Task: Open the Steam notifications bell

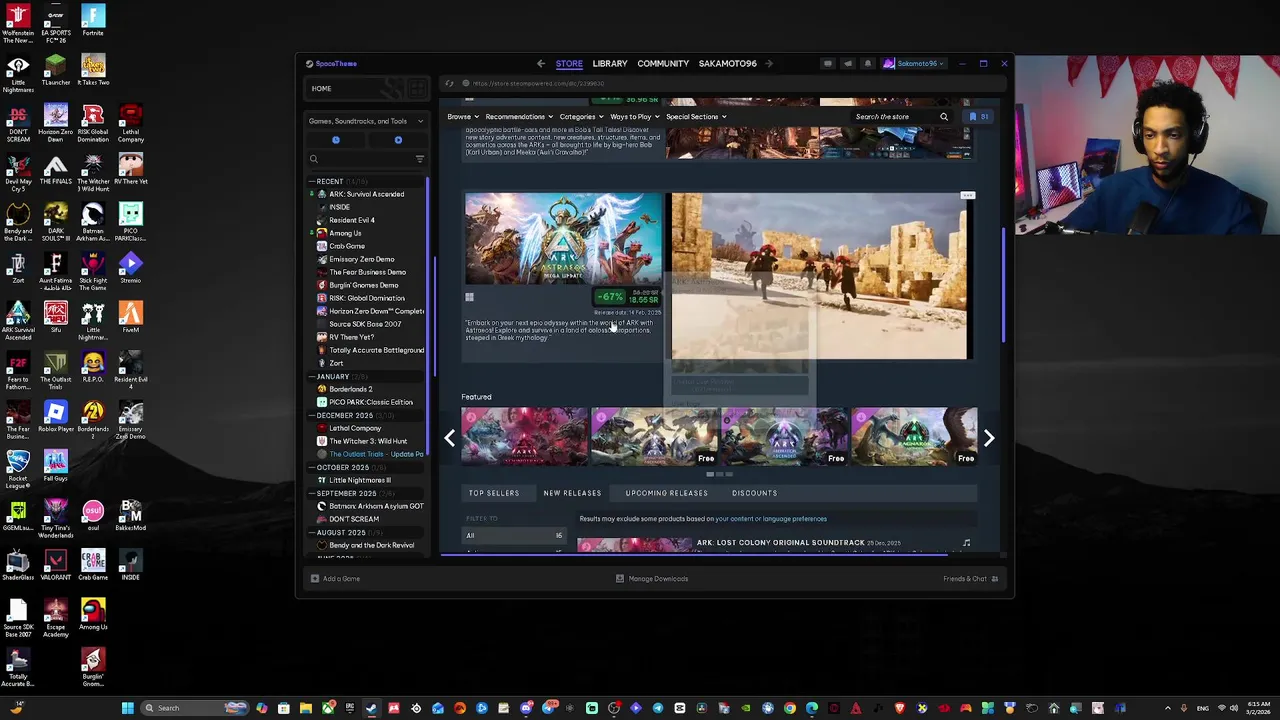Action: (x=868, y=63)
